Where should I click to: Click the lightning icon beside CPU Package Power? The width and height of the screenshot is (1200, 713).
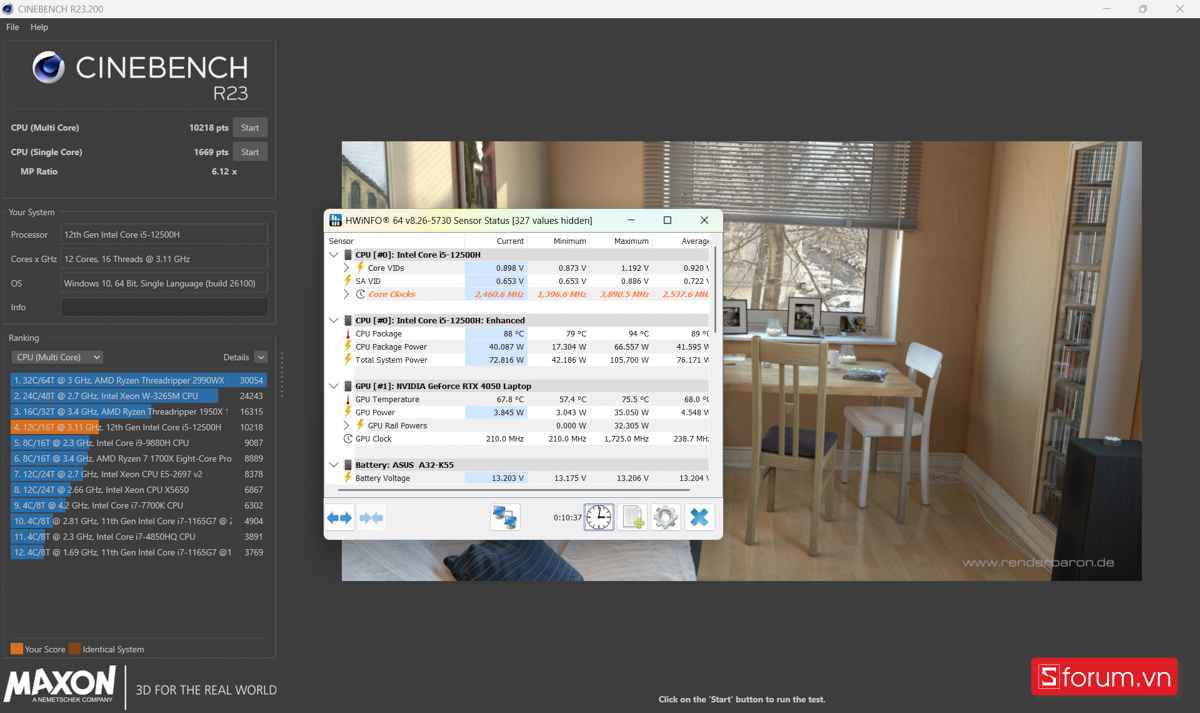[348, 347]
